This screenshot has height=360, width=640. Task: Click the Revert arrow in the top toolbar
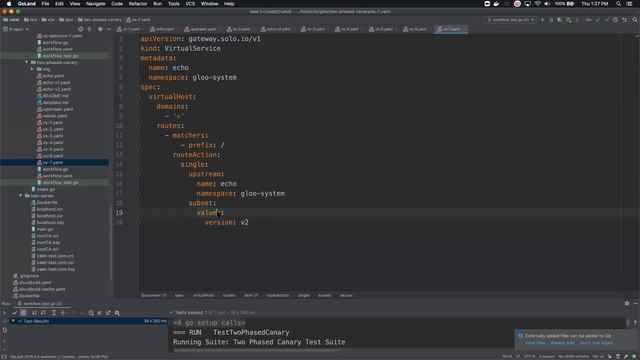point(624,20)
